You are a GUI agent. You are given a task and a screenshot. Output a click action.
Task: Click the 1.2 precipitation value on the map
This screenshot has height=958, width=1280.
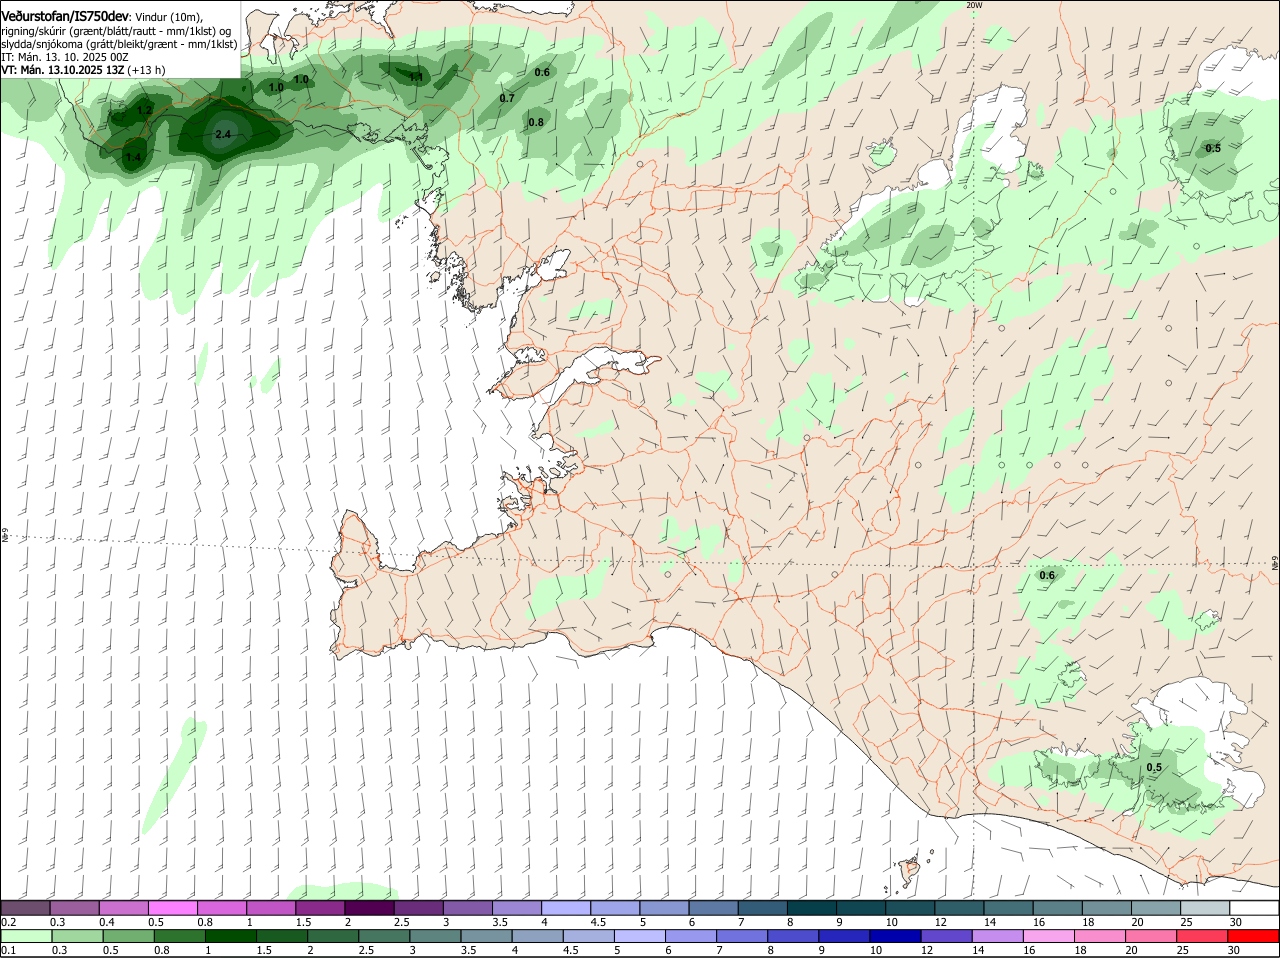(x=144, y=111)
